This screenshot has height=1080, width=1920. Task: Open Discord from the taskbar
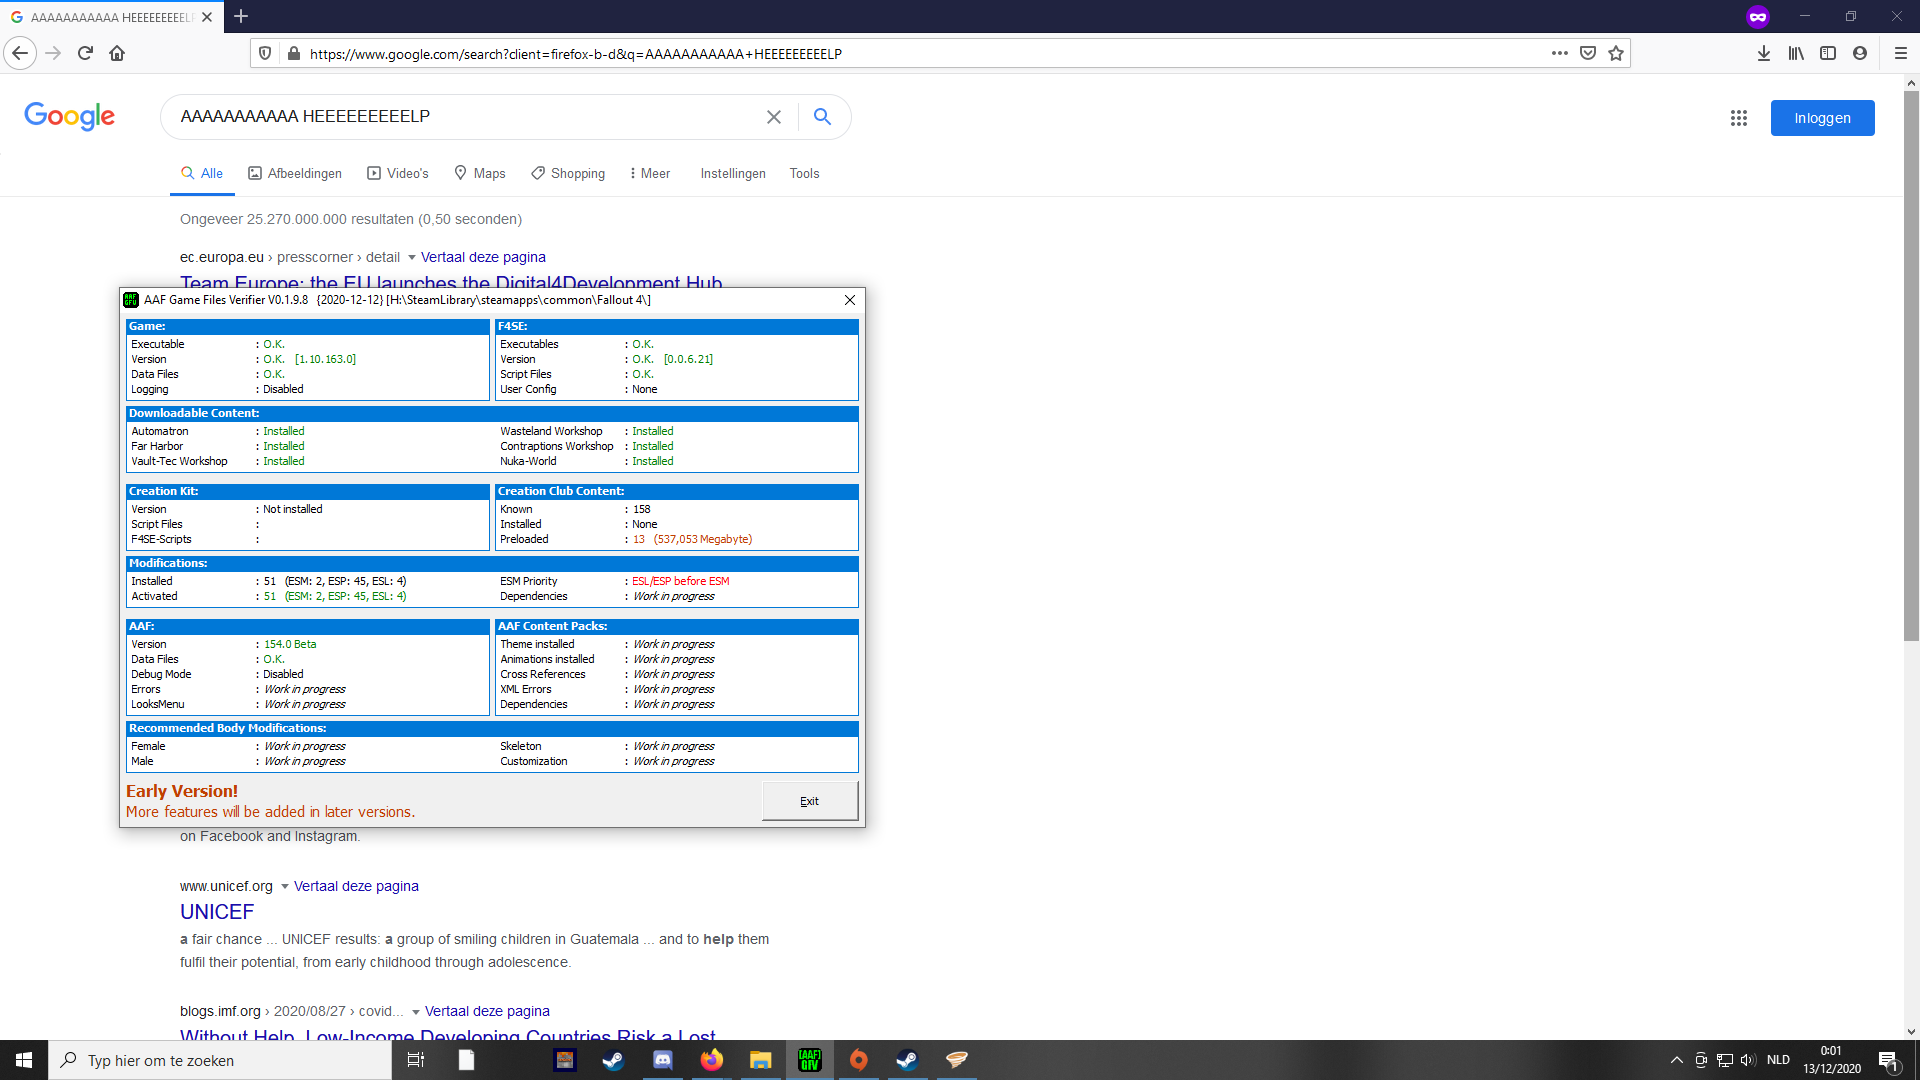pyautogui.click(x=663, y=1060)
